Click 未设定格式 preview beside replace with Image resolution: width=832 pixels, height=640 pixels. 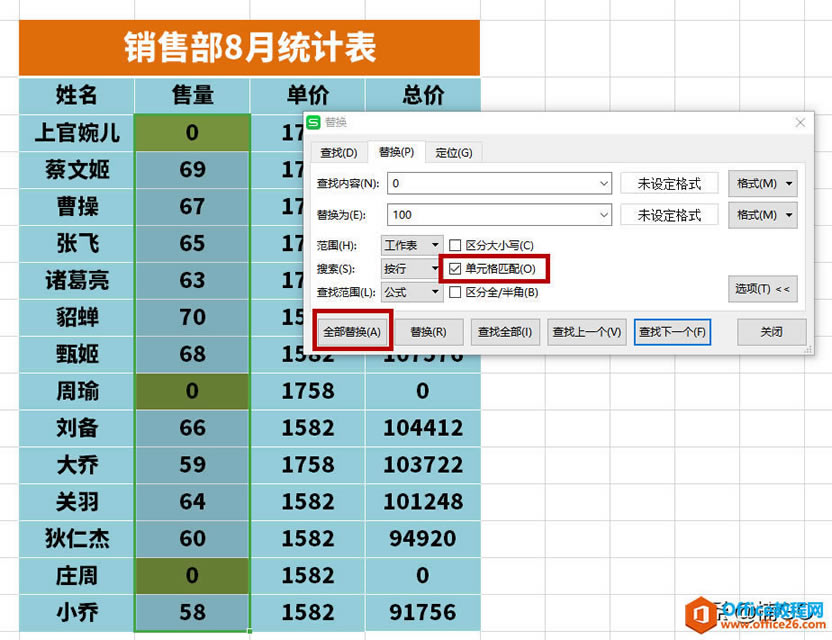click(x=669, y=215)
